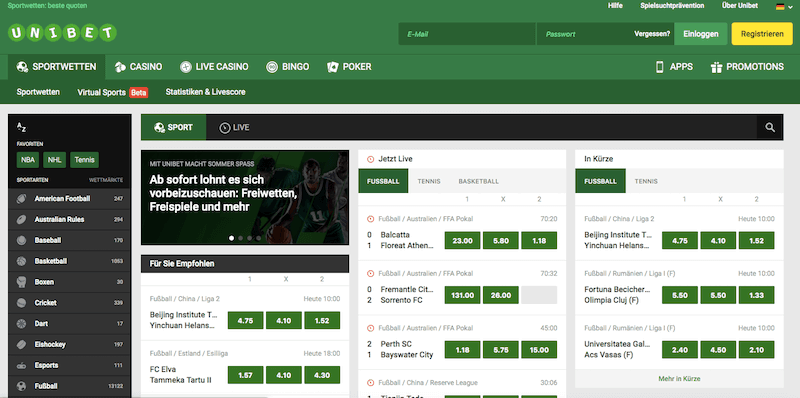Click the summer promo banner image
The height and width of the screenshot is (398, 800).
[x=245, y=197]
